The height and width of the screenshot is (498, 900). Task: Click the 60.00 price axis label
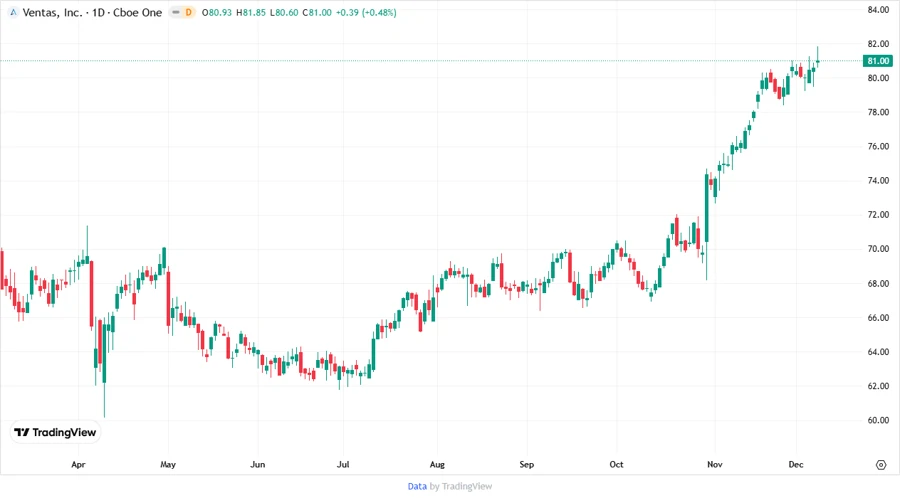878,420
